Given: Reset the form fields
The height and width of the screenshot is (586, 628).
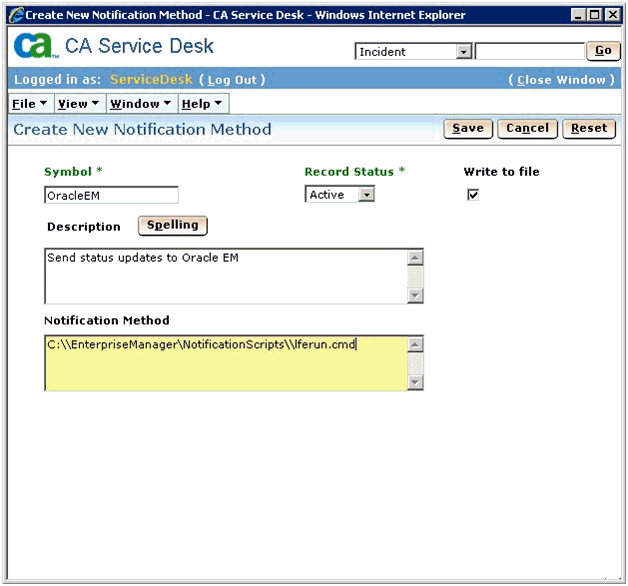Looking at the screenshot, I should click(589, 129).
